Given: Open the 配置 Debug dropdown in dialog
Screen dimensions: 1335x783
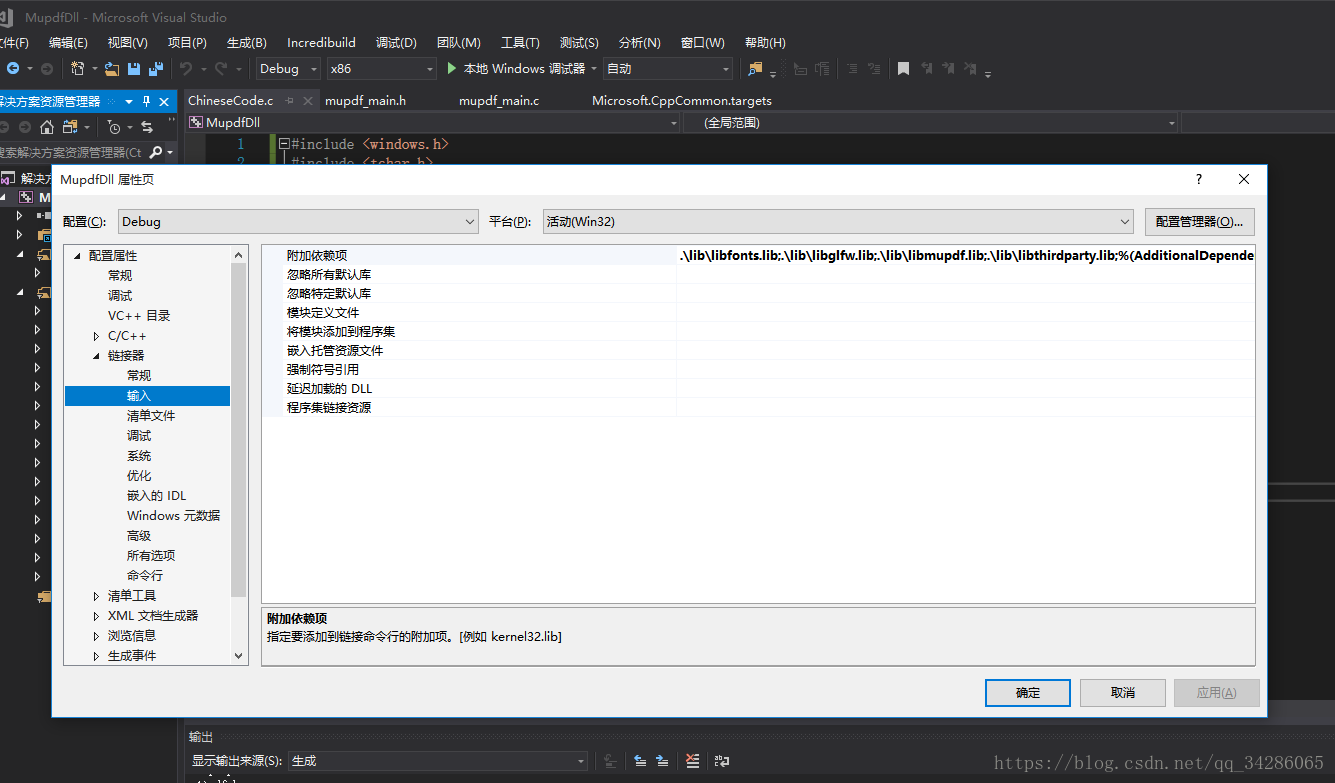Looking at the screenshot, I should click(x=298, y=221).
